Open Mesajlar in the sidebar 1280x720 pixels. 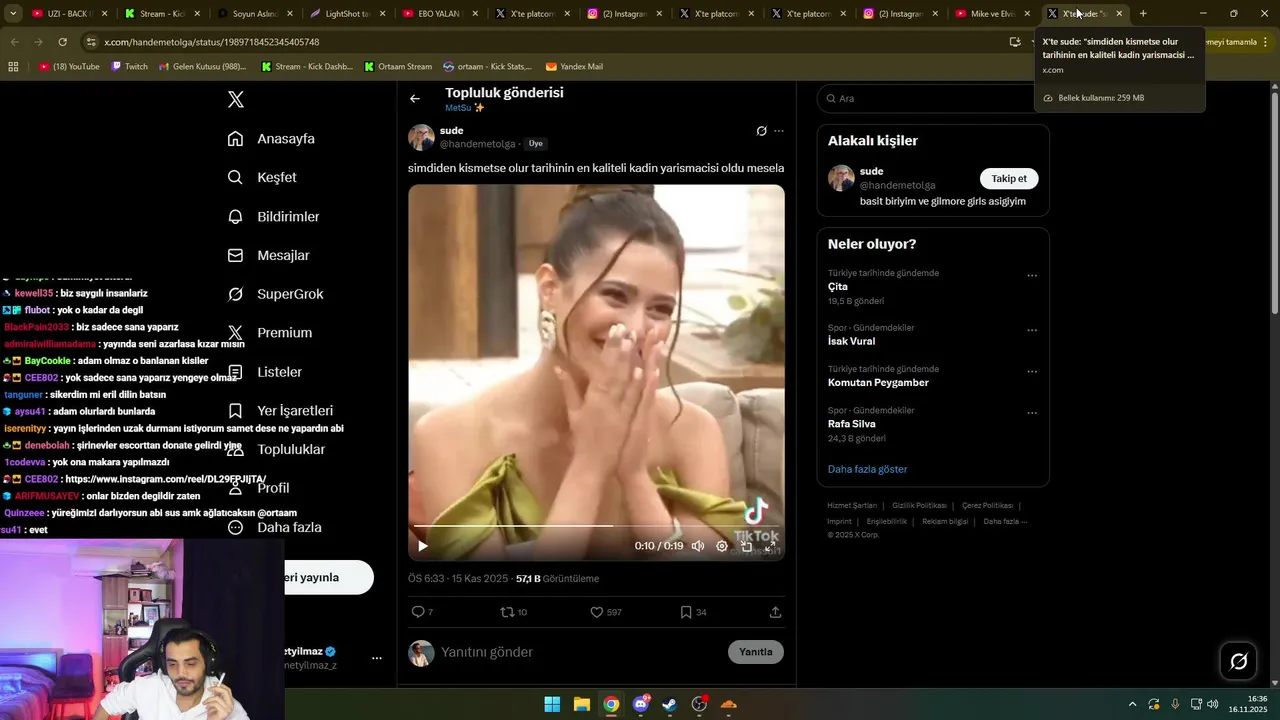pyautogui.click(x=268, y=255)
